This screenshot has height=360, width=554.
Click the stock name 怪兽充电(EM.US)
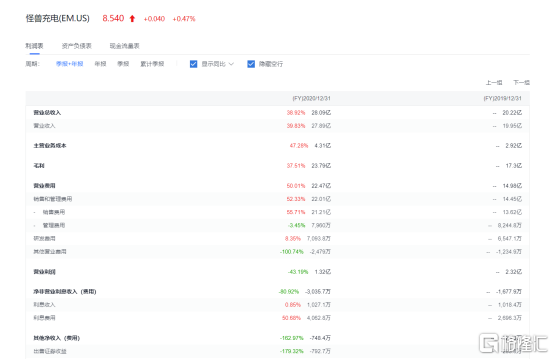(x=58, y=18)
